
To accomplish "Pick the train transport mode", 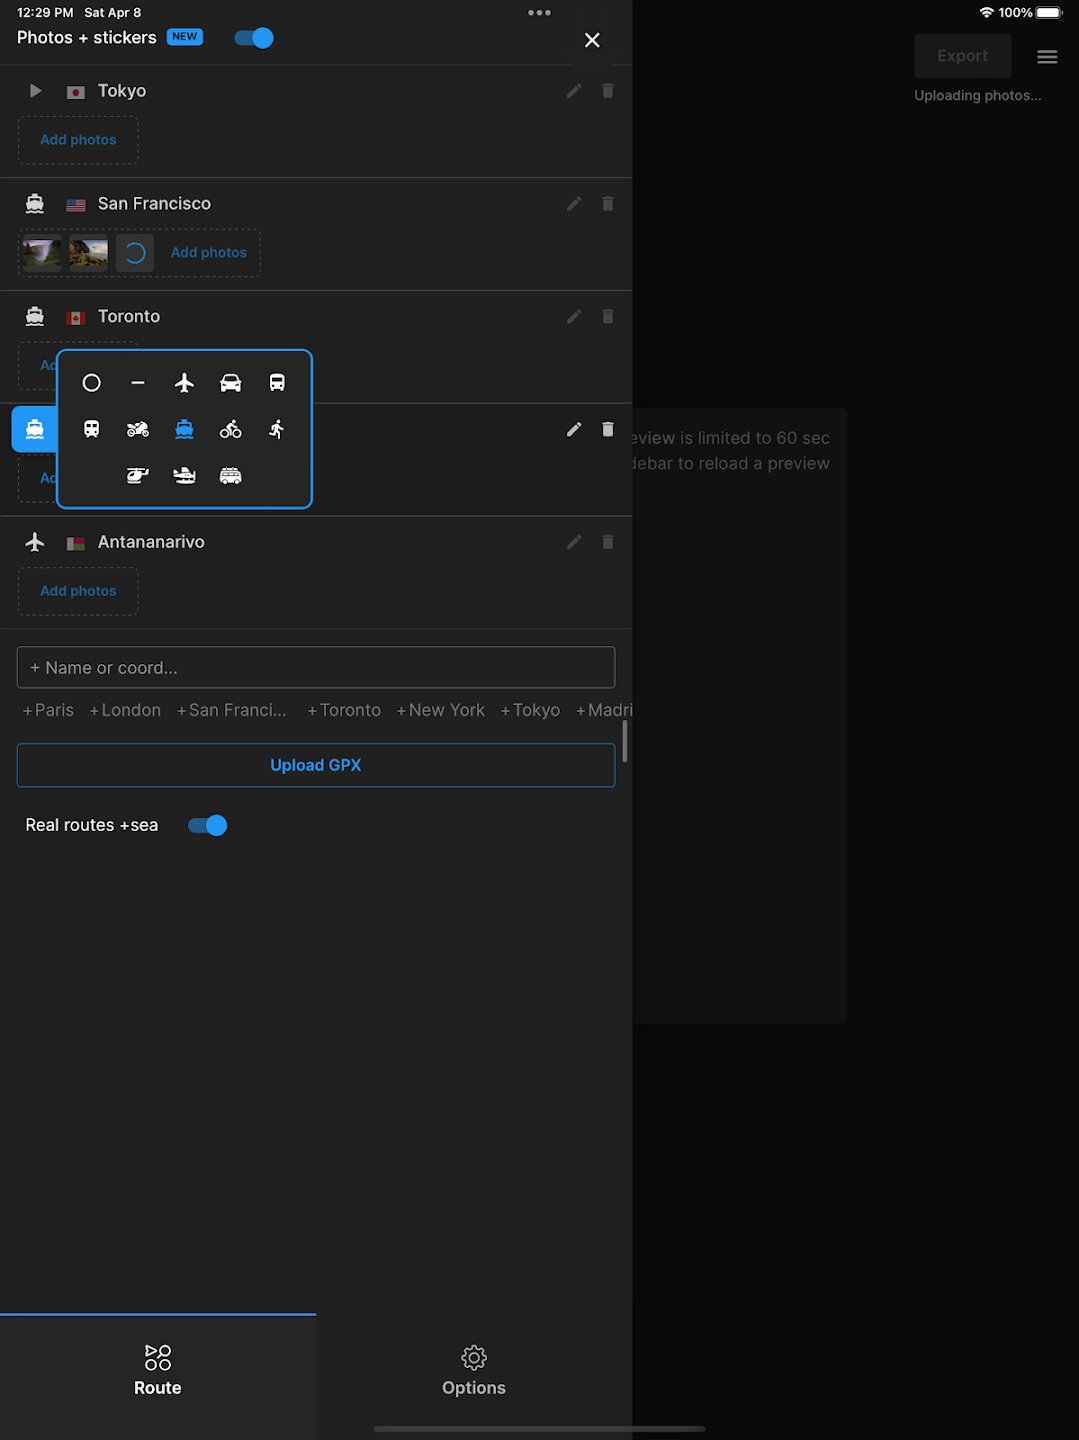I will pyautogui.click(x=92, y=429).
